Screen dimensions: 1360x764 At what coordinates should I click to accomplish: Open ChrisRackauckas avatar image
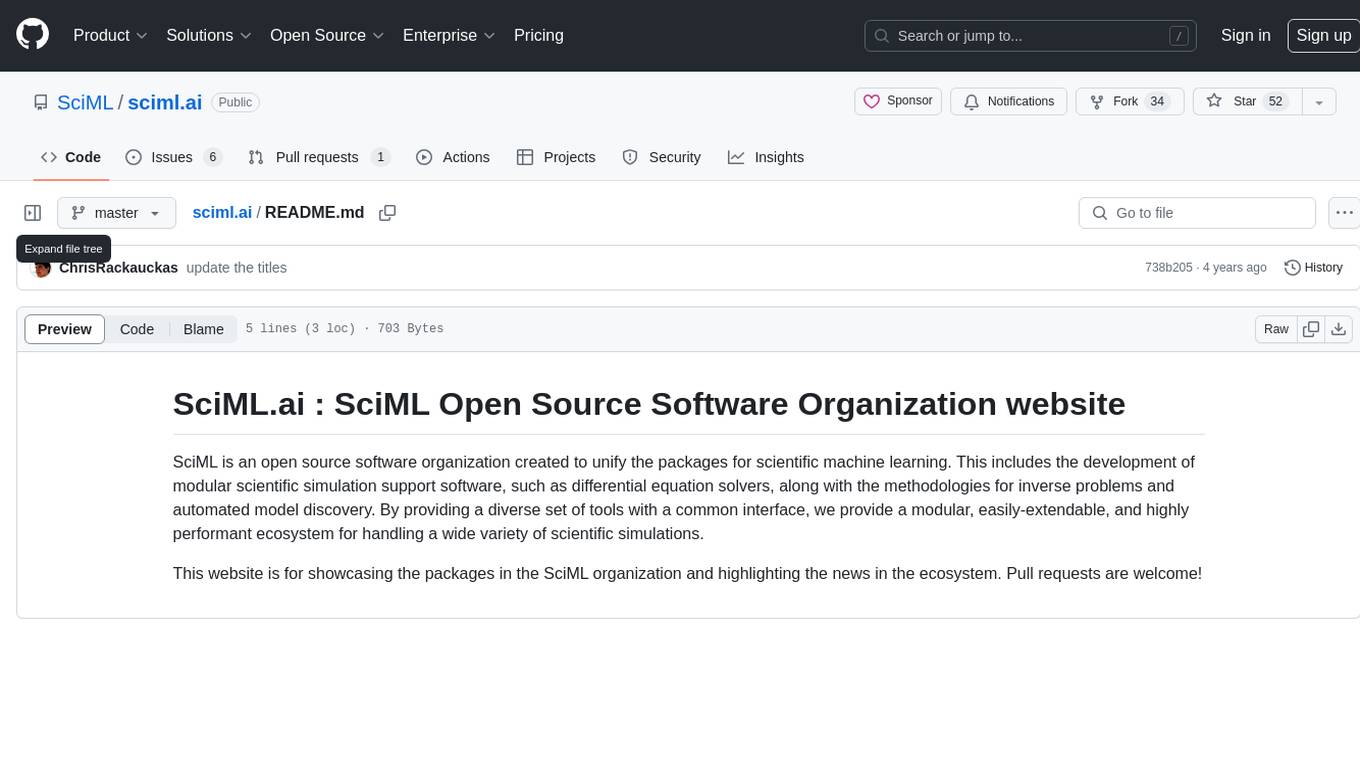click(x=41, y=268)
